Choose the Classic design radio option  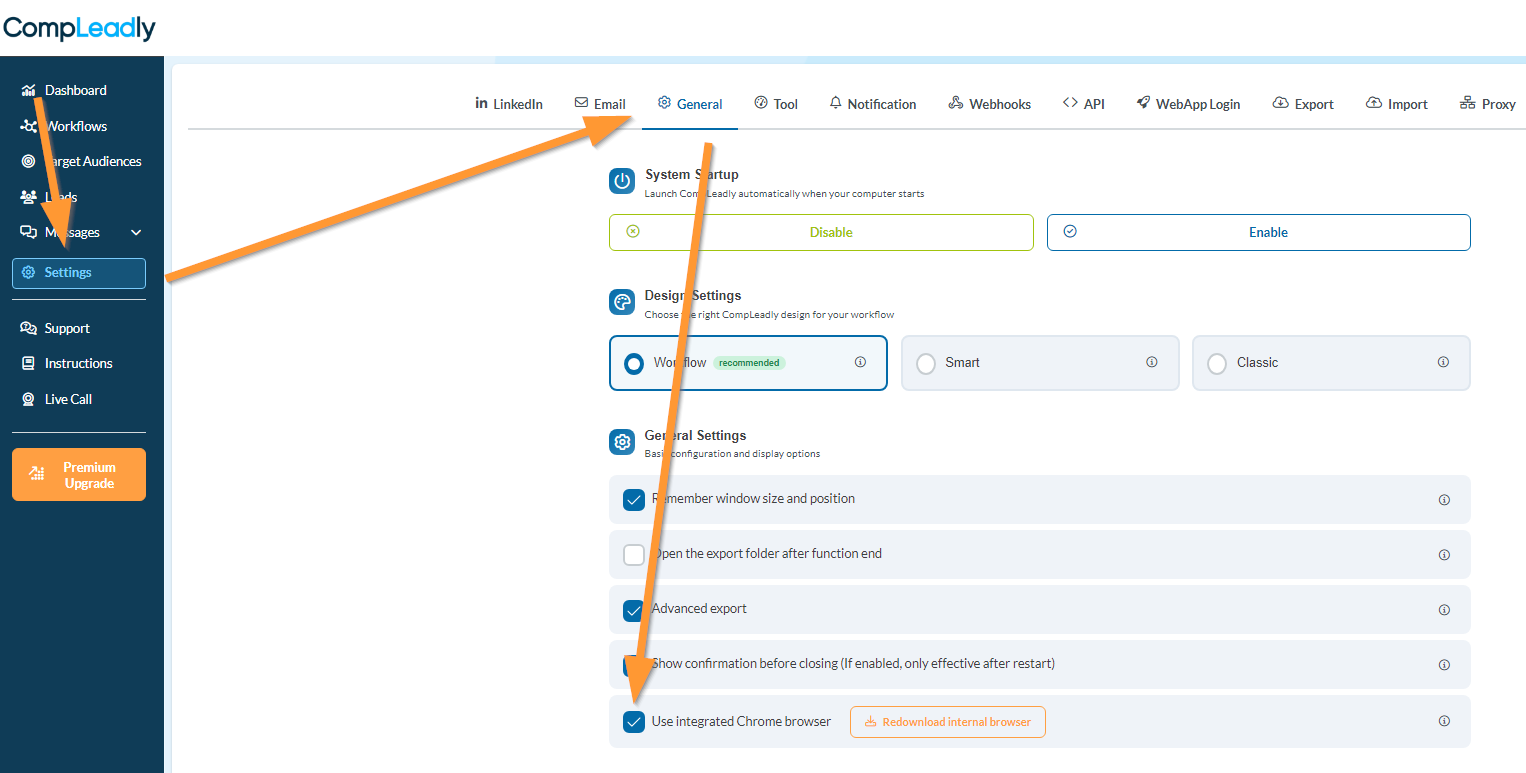(x=1217, y=363)
